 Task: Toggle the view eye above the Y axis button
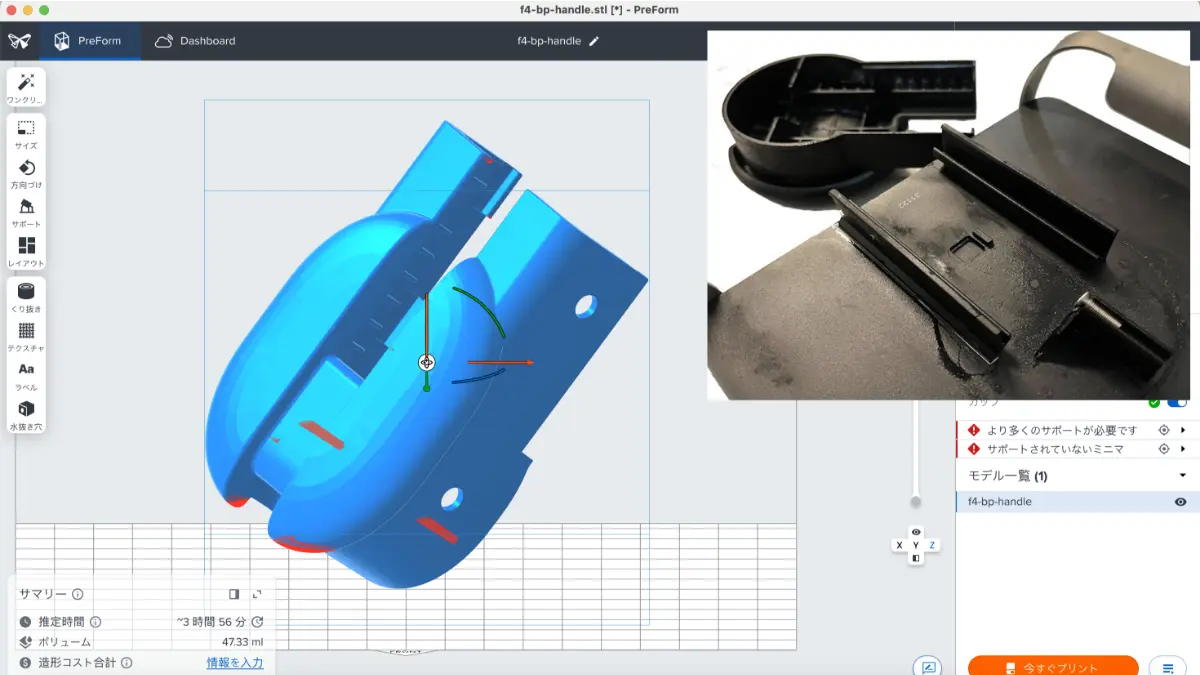tap(915, 532)
